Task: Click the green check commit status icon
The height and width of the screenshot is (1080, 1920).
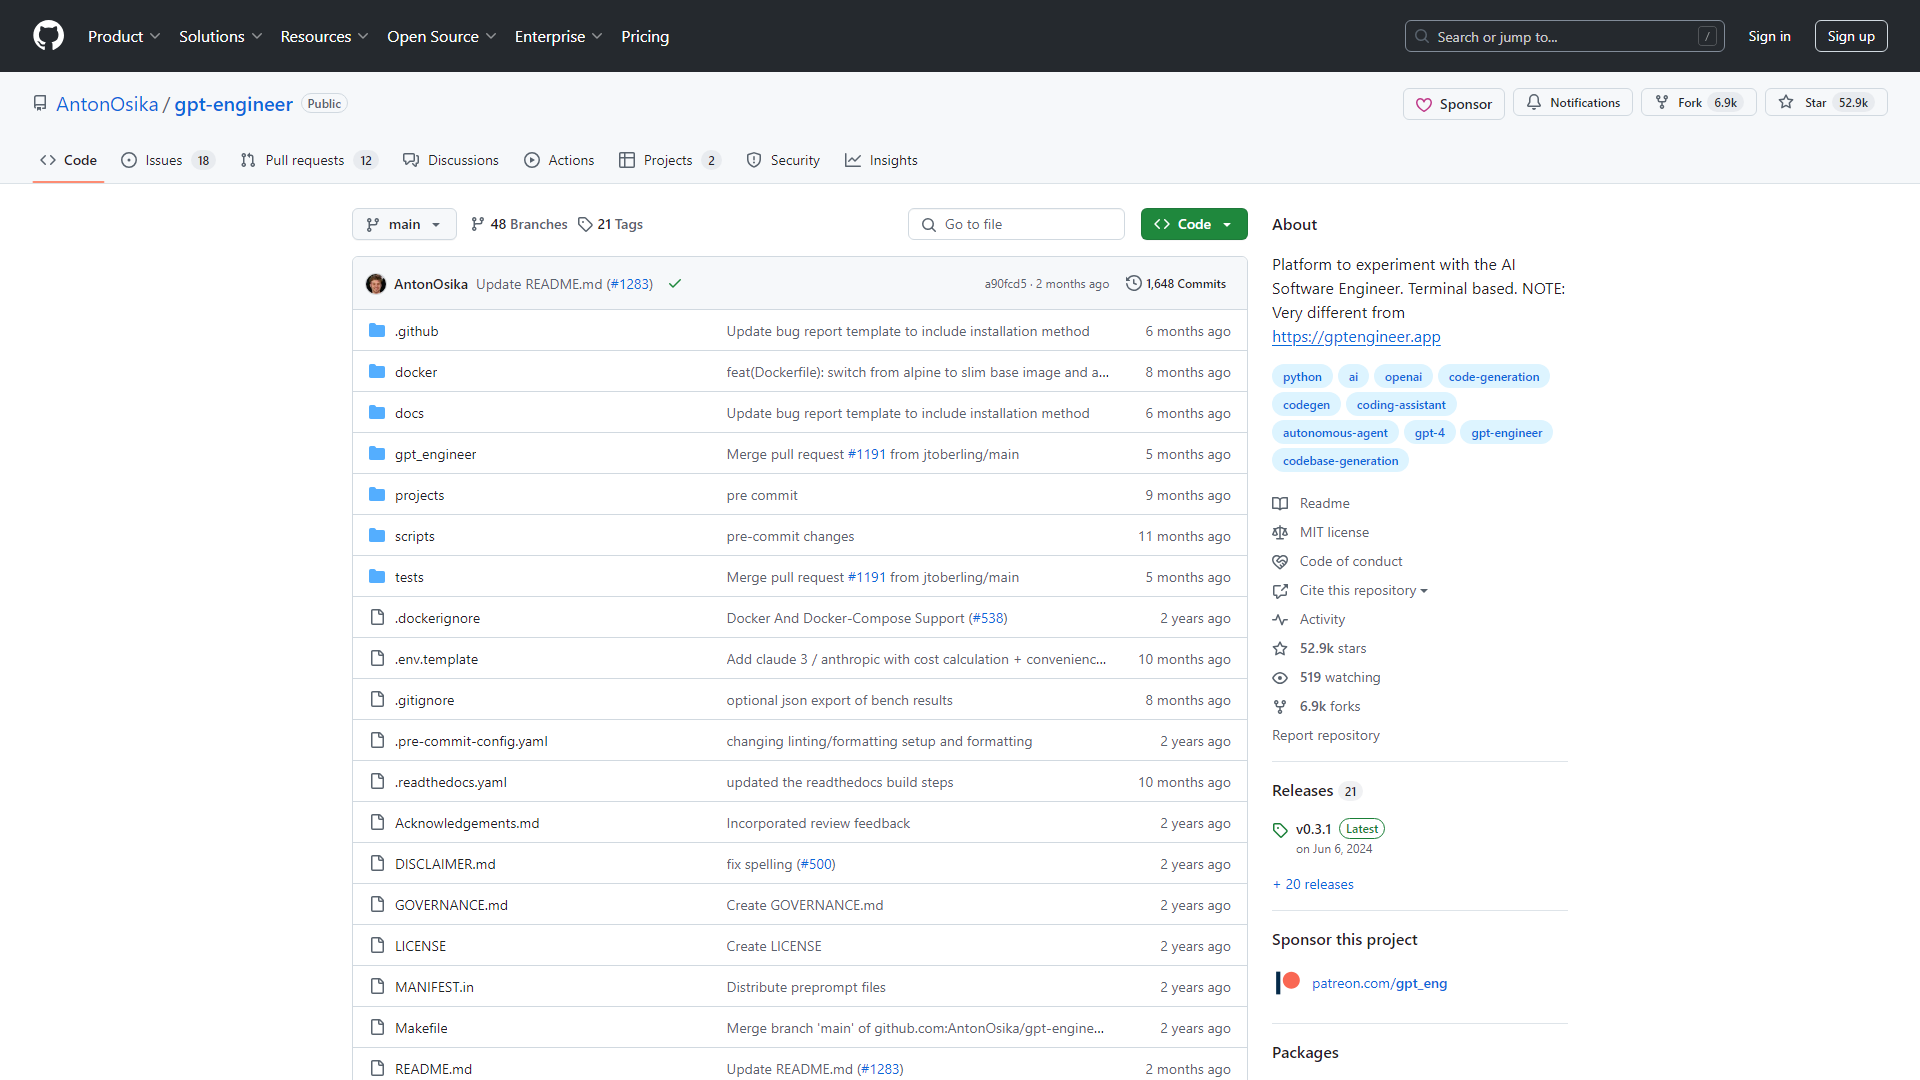Action: [x=675, y=284]
